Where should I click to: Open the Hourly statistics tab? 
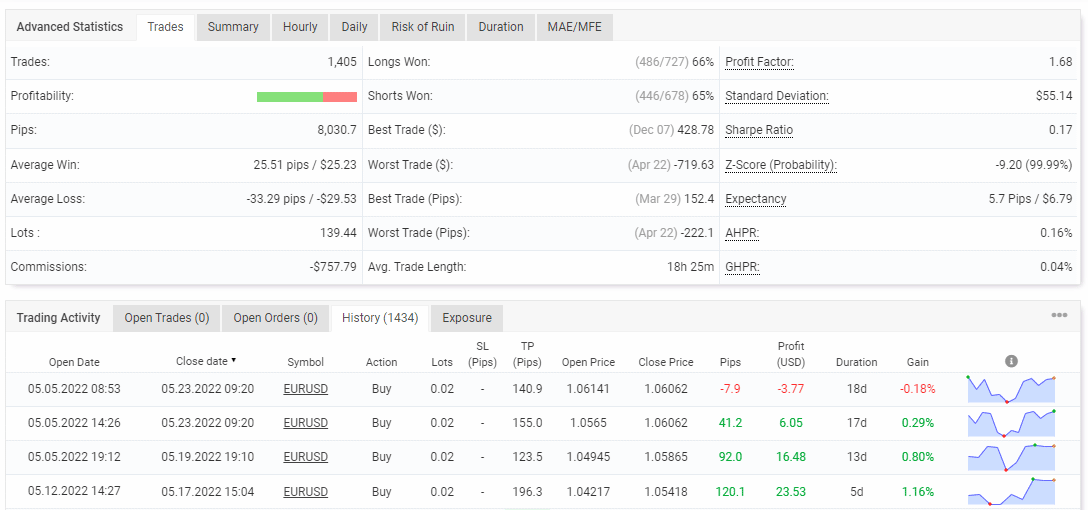pyautogui.click(x=300, y=27)
